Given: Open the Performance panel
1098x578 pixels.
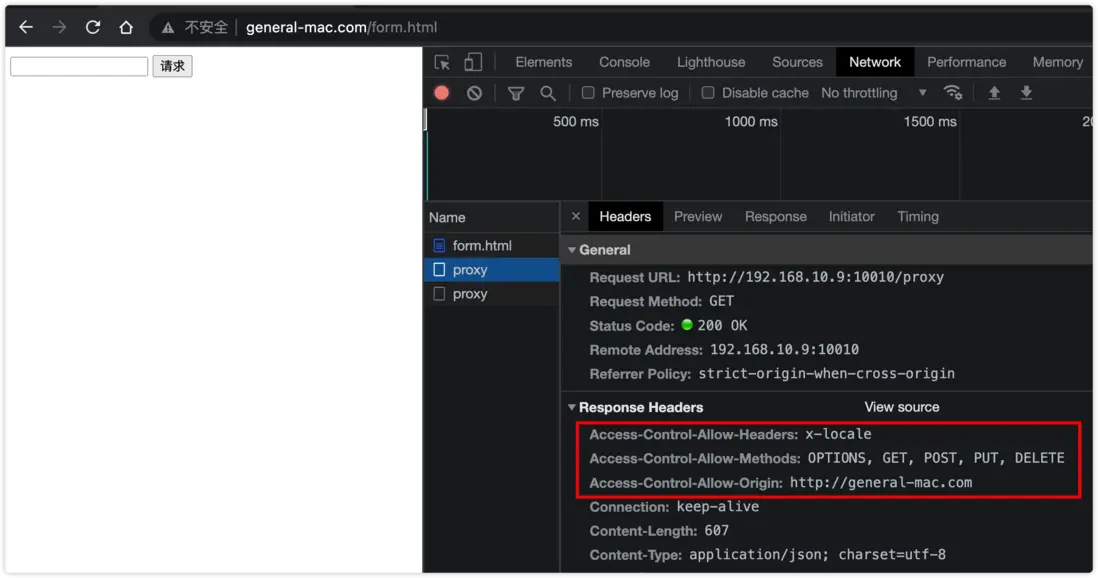Looking at the screenshot, I should pyautogui.click(x=966, y=62).
